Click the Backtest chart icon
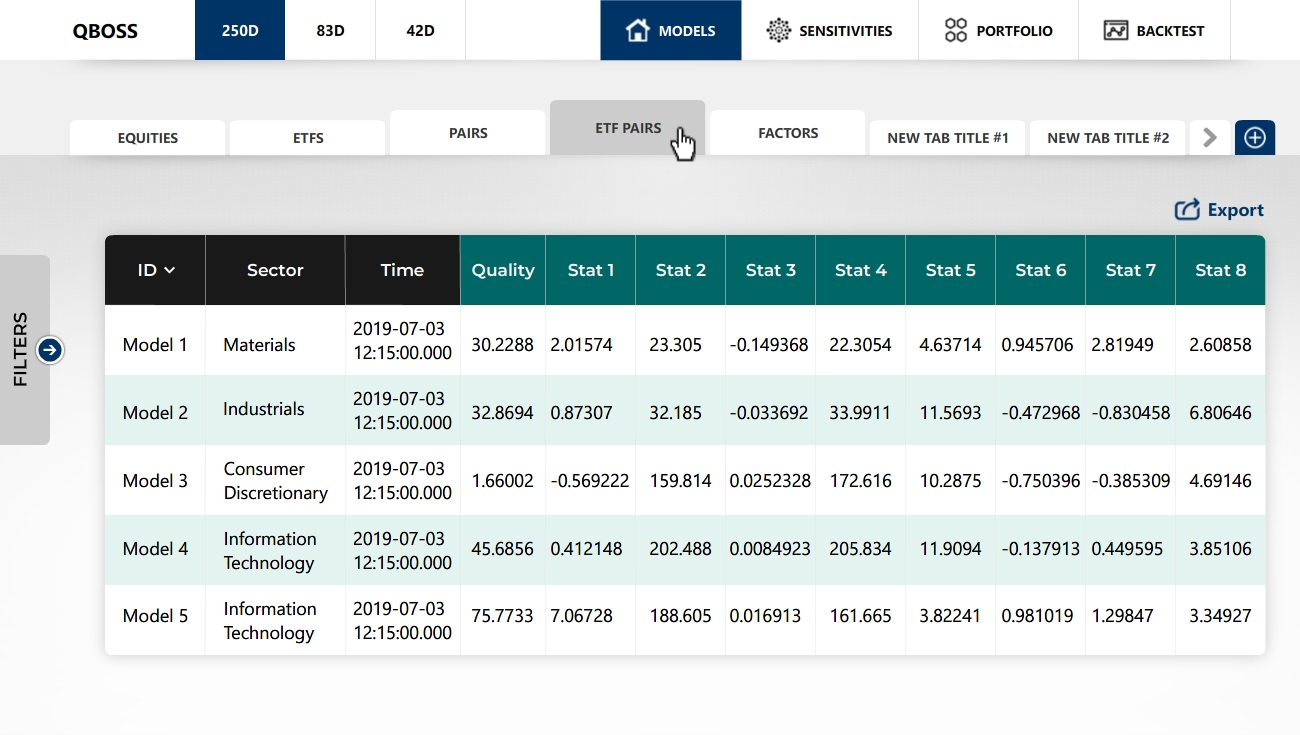The width and height of the screenshot is (1300, 735). pyautogui.click(x=1116, y=31)
